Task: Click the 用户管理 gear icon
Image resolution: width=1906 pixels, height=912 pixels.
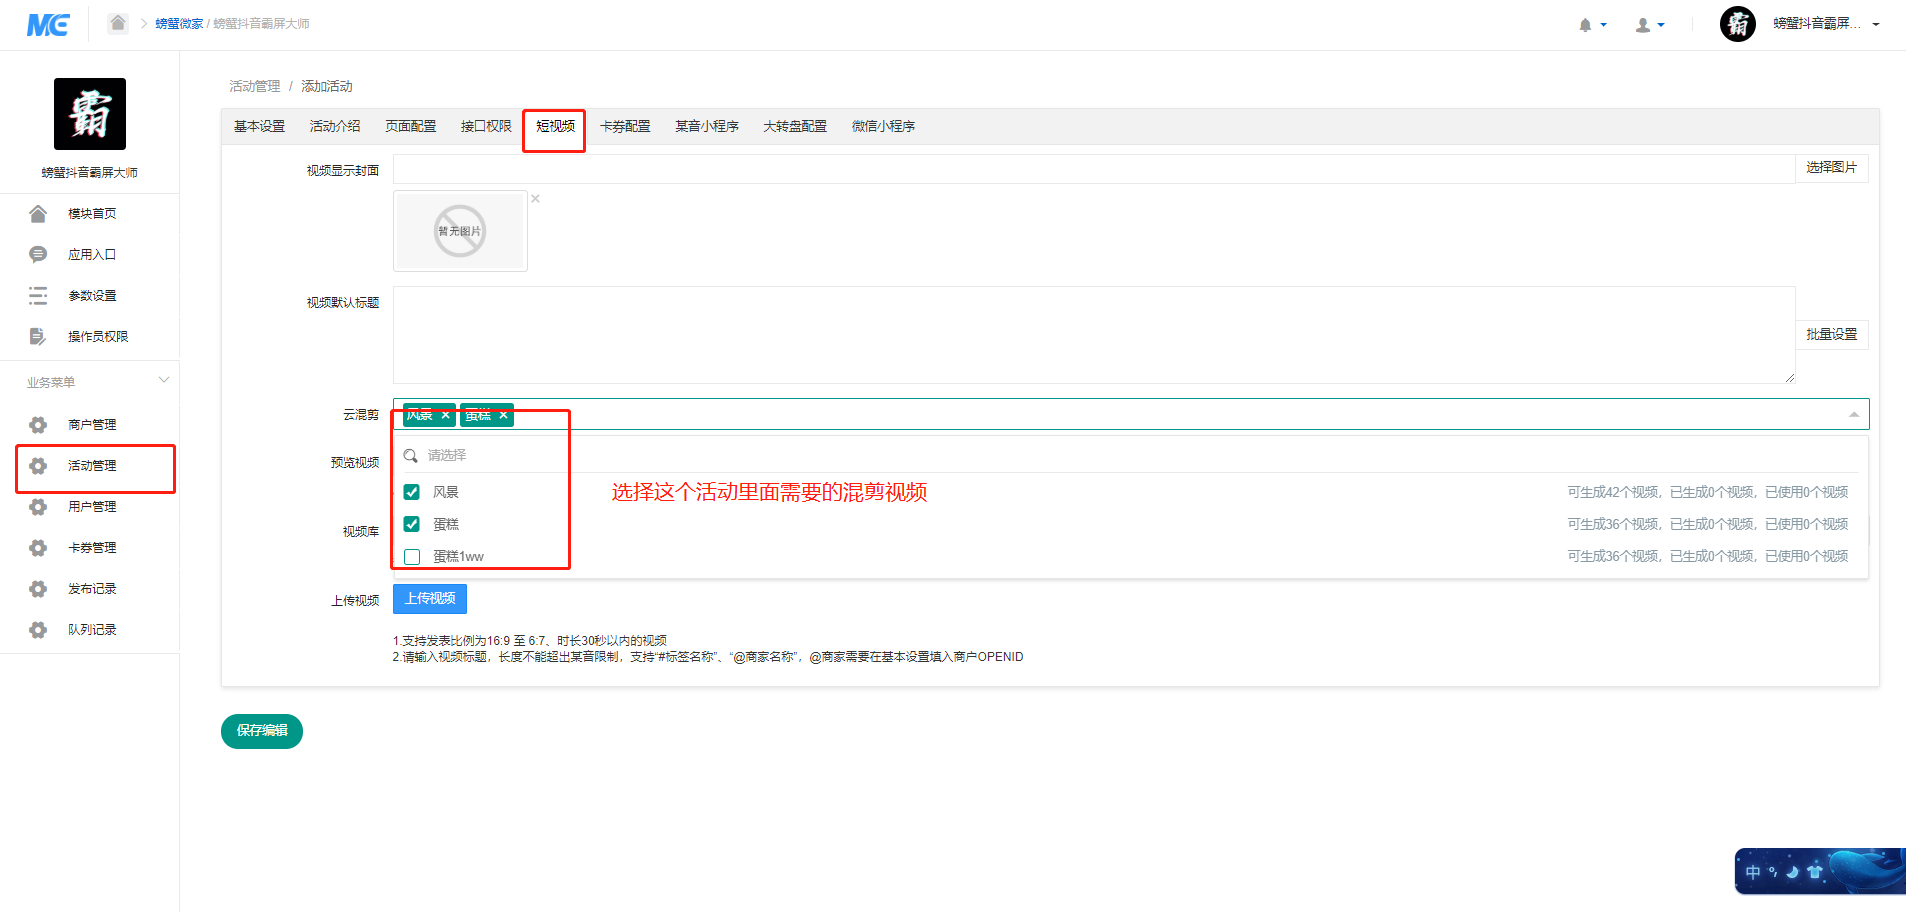Action: 38,506
